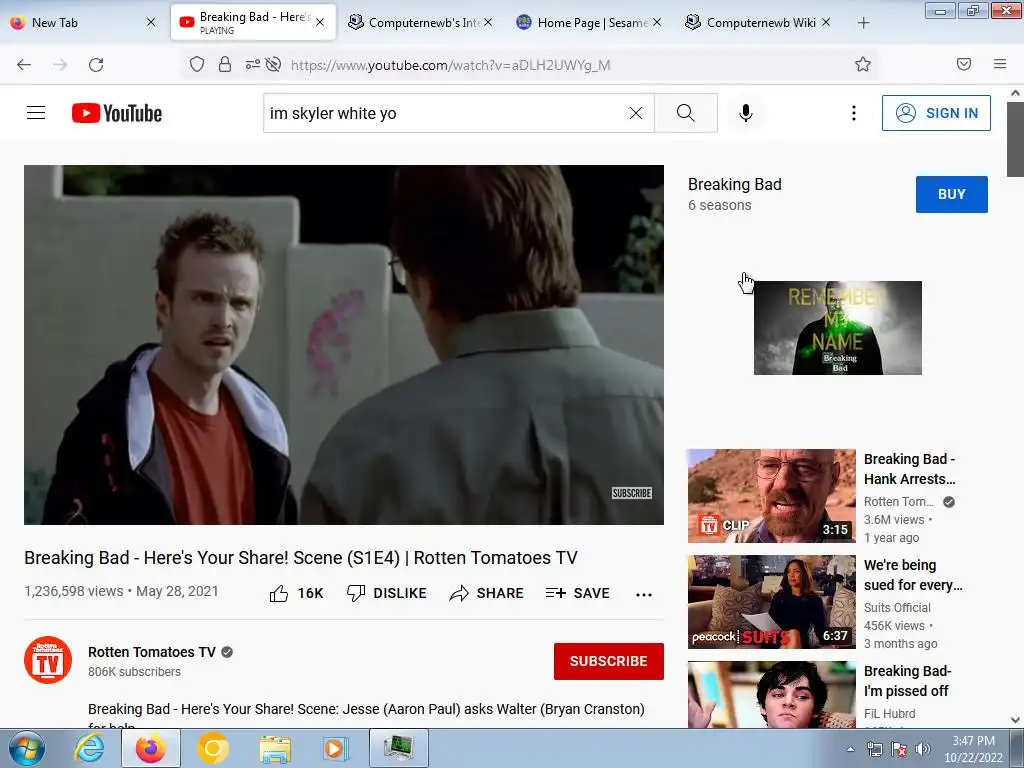The image size is (1024, 768).
Task: Switch to Computernewb Wiki tab
Action: (758, 22)
